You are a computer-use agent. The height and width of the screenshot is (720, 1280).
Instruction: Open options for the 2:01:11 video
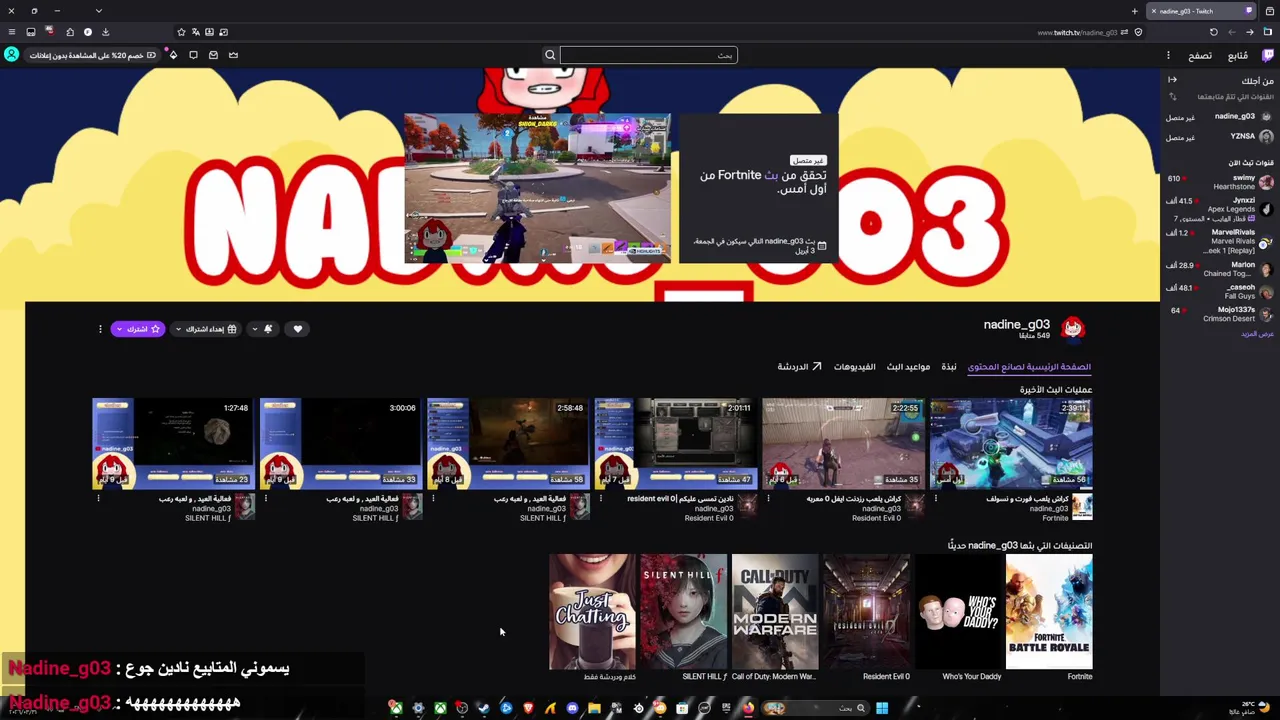[601, 498]
